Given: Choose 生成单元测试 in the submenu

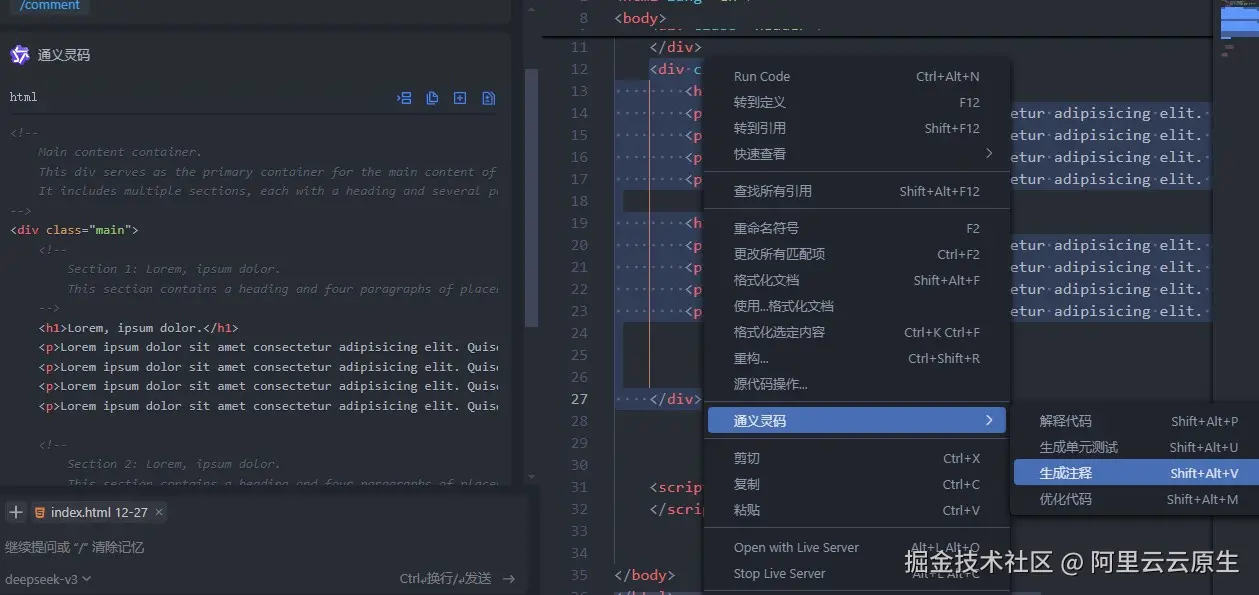Looking at the screenshot, I should 1136,447.
